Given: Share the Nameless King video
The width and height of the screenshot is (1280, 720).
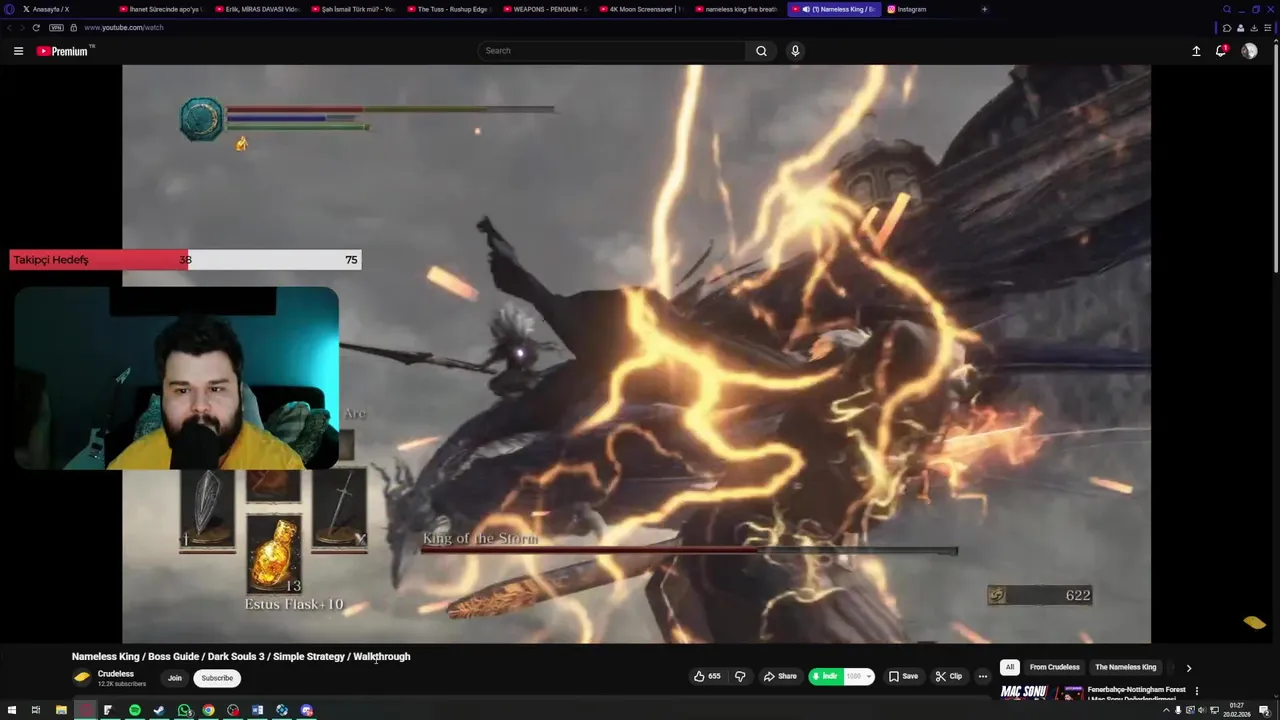Looking at the screenshot, I should click(x=780, y=677).
